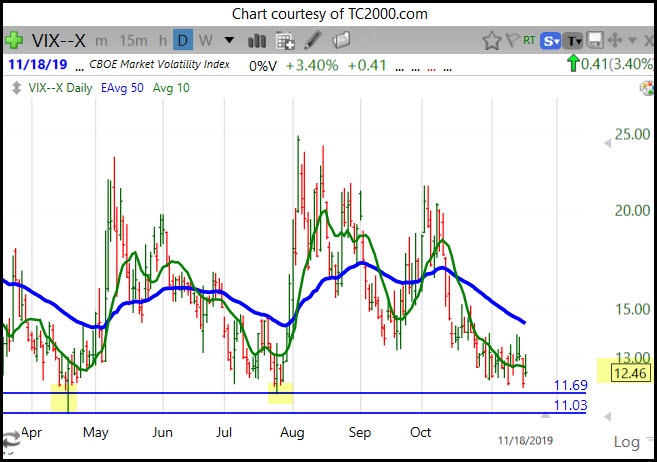Select the pencil drawing tool

tap(313, 40)
